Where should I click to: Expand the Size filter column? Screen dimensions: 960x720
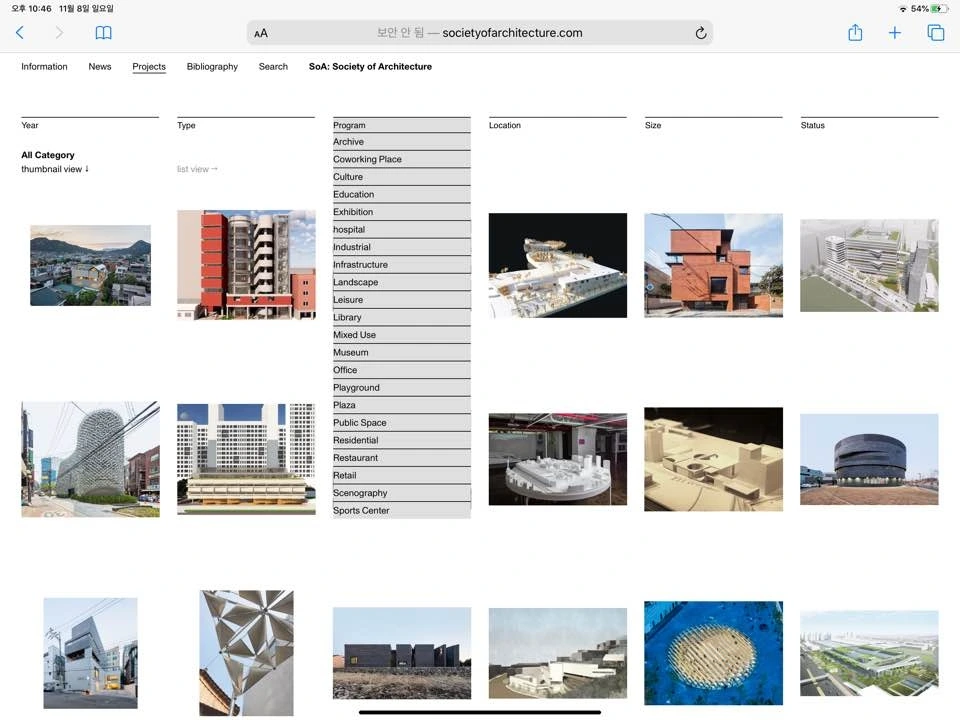(x=713, y=125)
